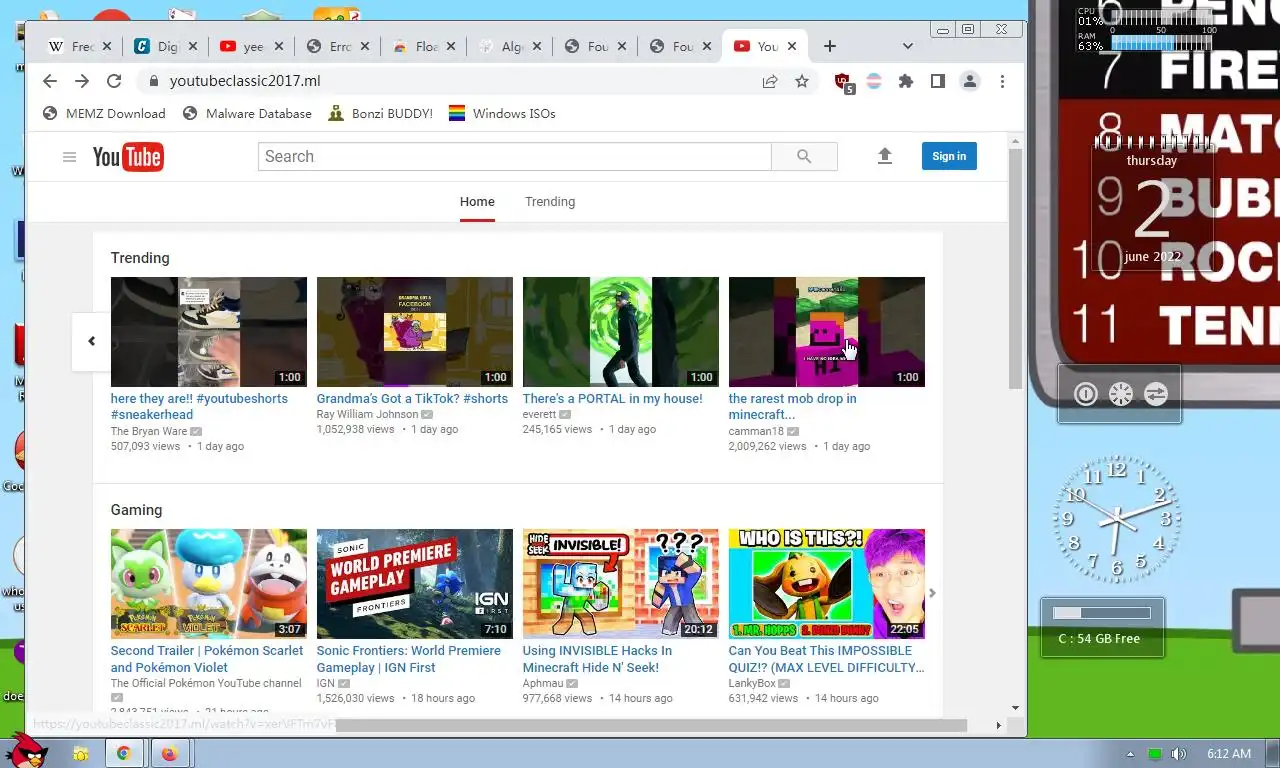Click the green network tray icon
The width and height of the screenshot is (1280, 768).
click(1155, 754)
